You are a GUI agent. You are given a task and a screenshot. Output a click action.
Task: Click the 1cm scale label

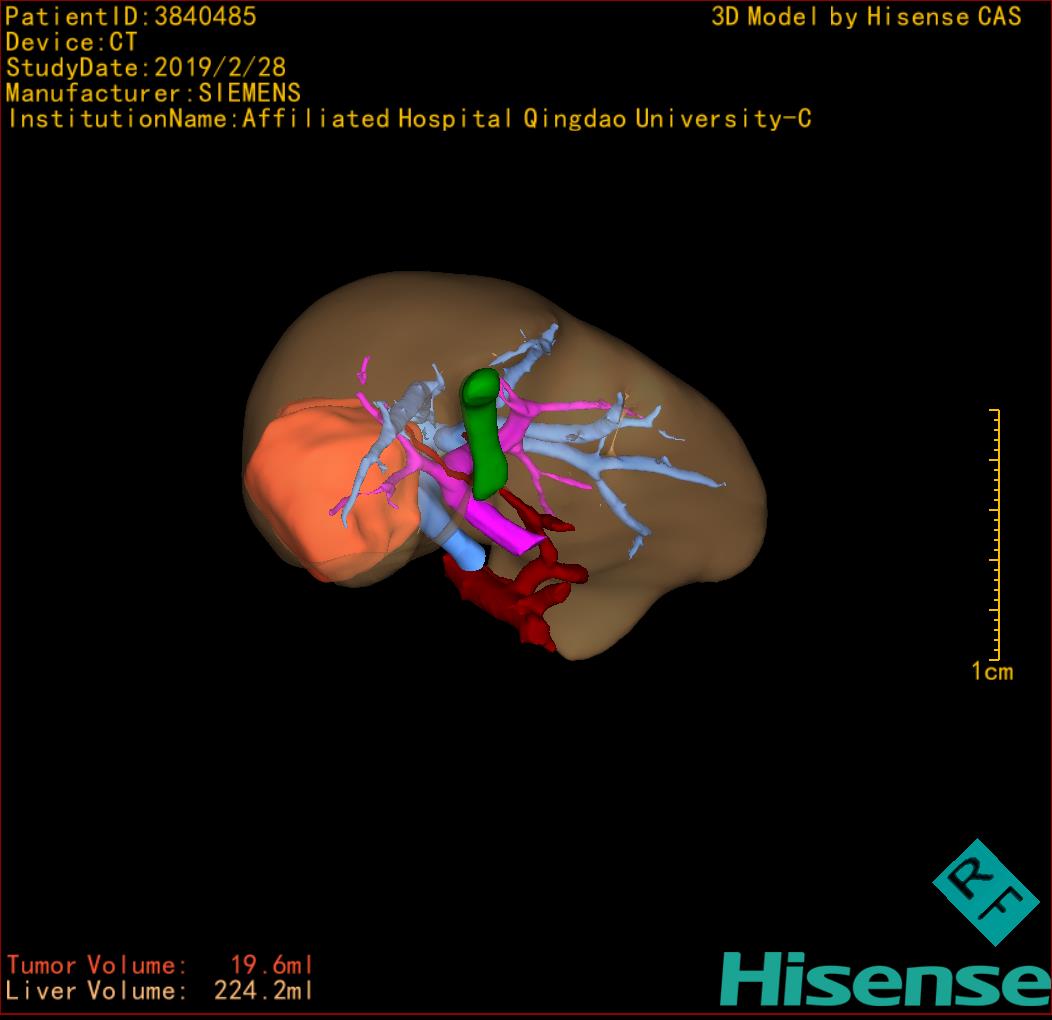tap(991, 671)
